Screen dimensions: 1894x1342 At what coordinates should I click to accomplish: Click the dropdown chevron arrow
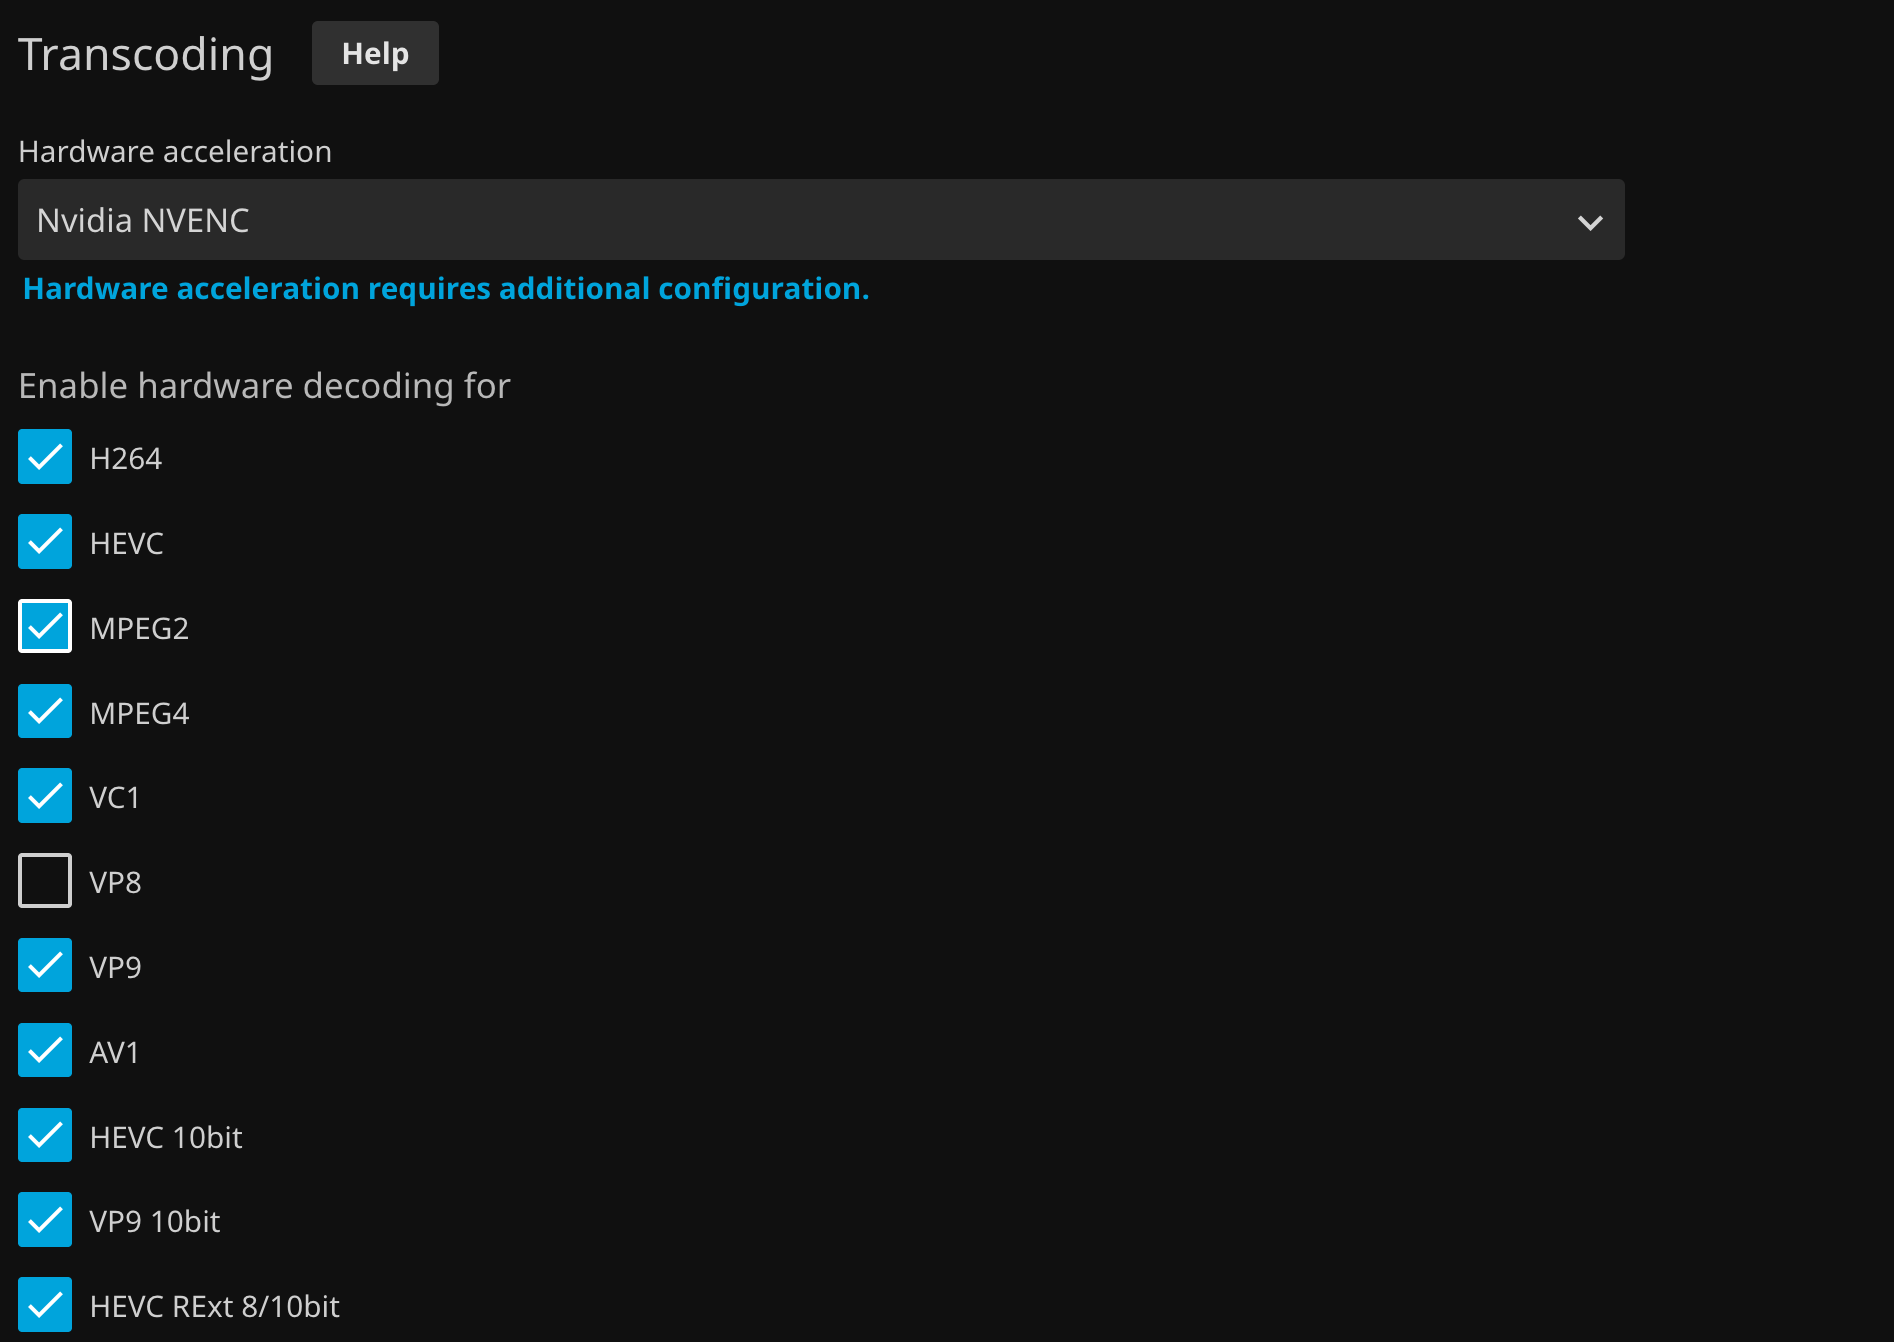pos(1590,222)
